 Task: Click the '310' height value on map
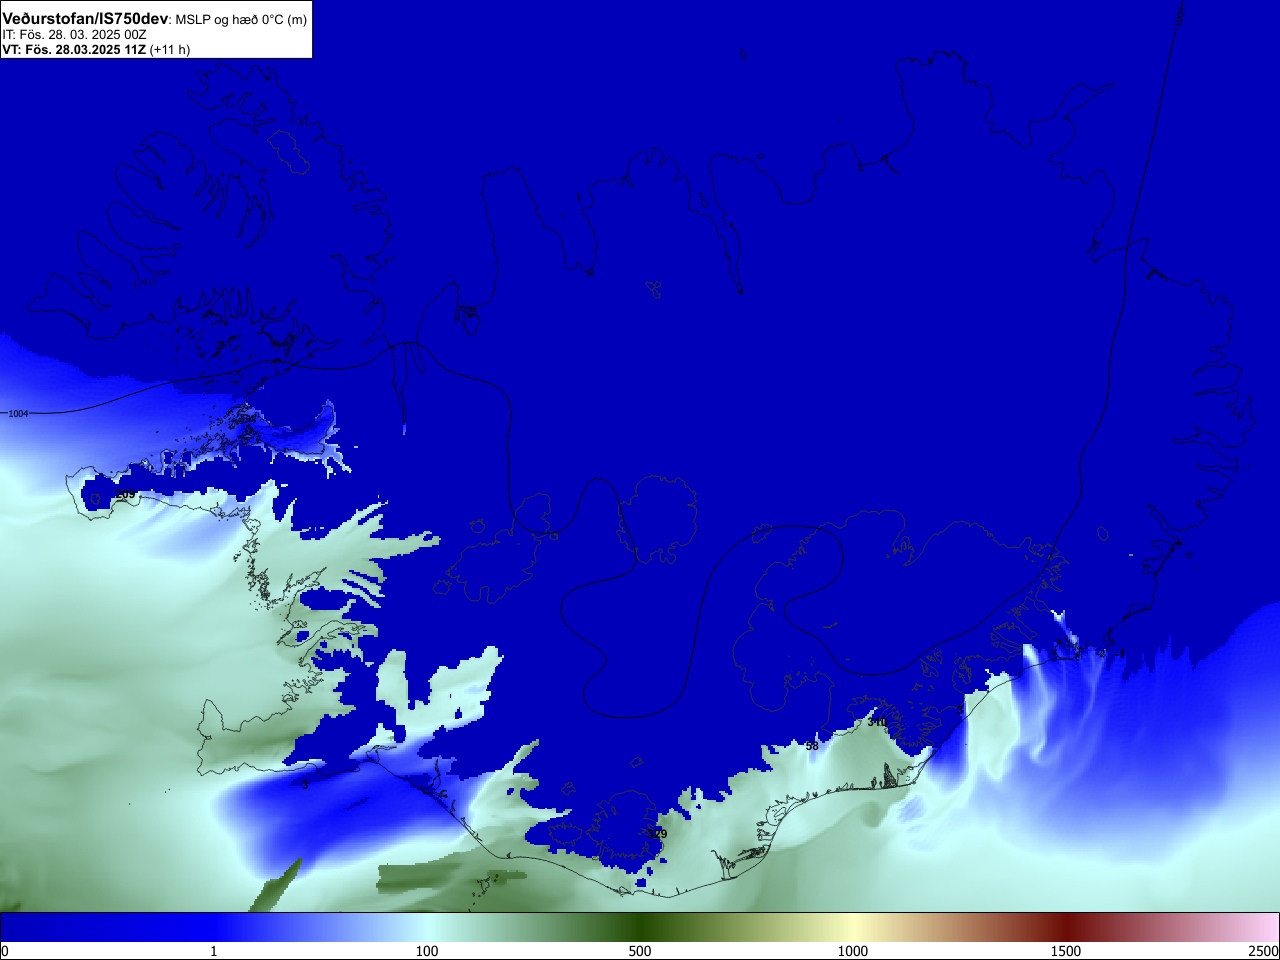877,722
